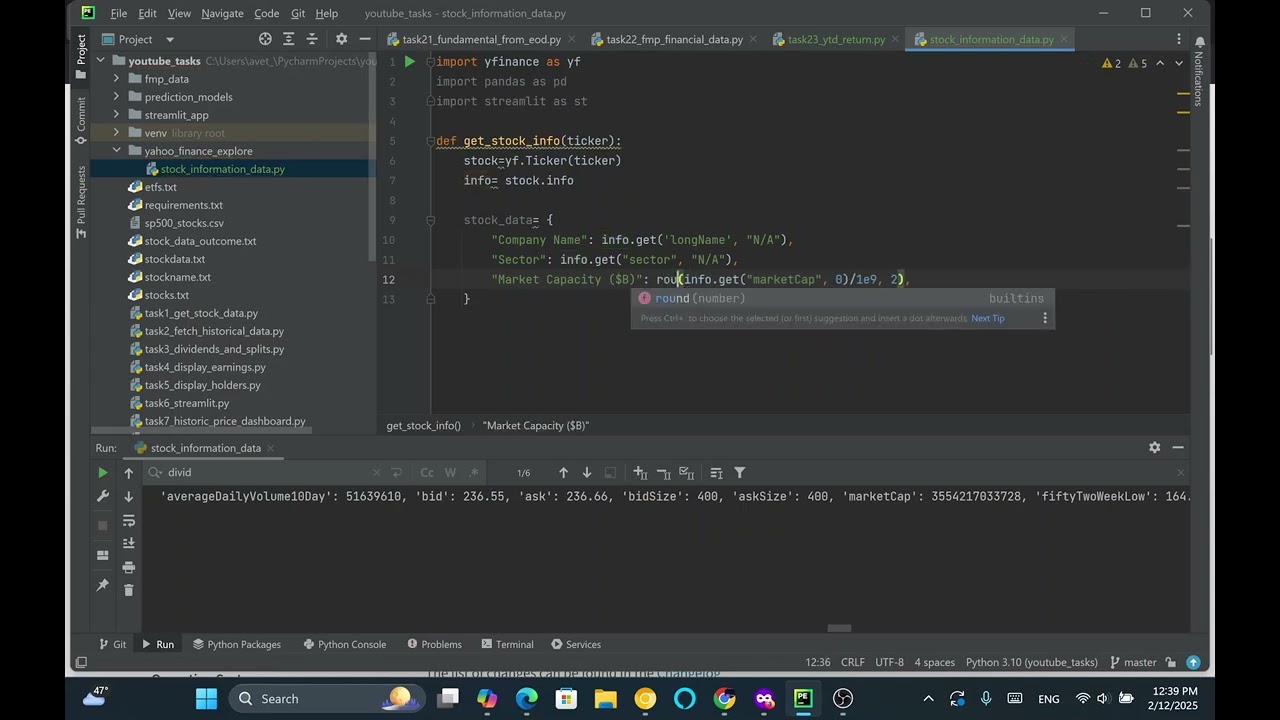Restore layout in the Run panel
This screenshot has height=720, width=1280.
click(x=102, y=555)
